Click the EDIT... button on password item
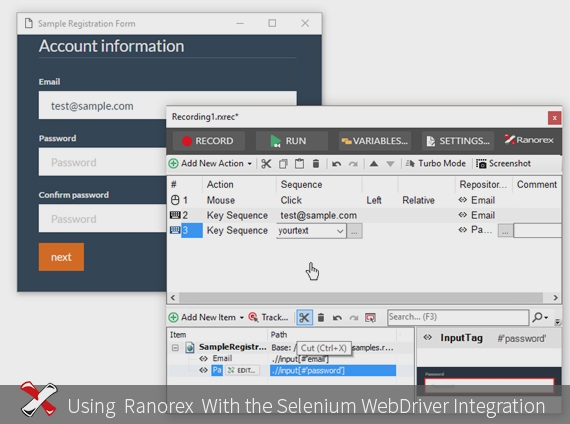Viewport: 570px width, 424px height. [x=242, y=371]
